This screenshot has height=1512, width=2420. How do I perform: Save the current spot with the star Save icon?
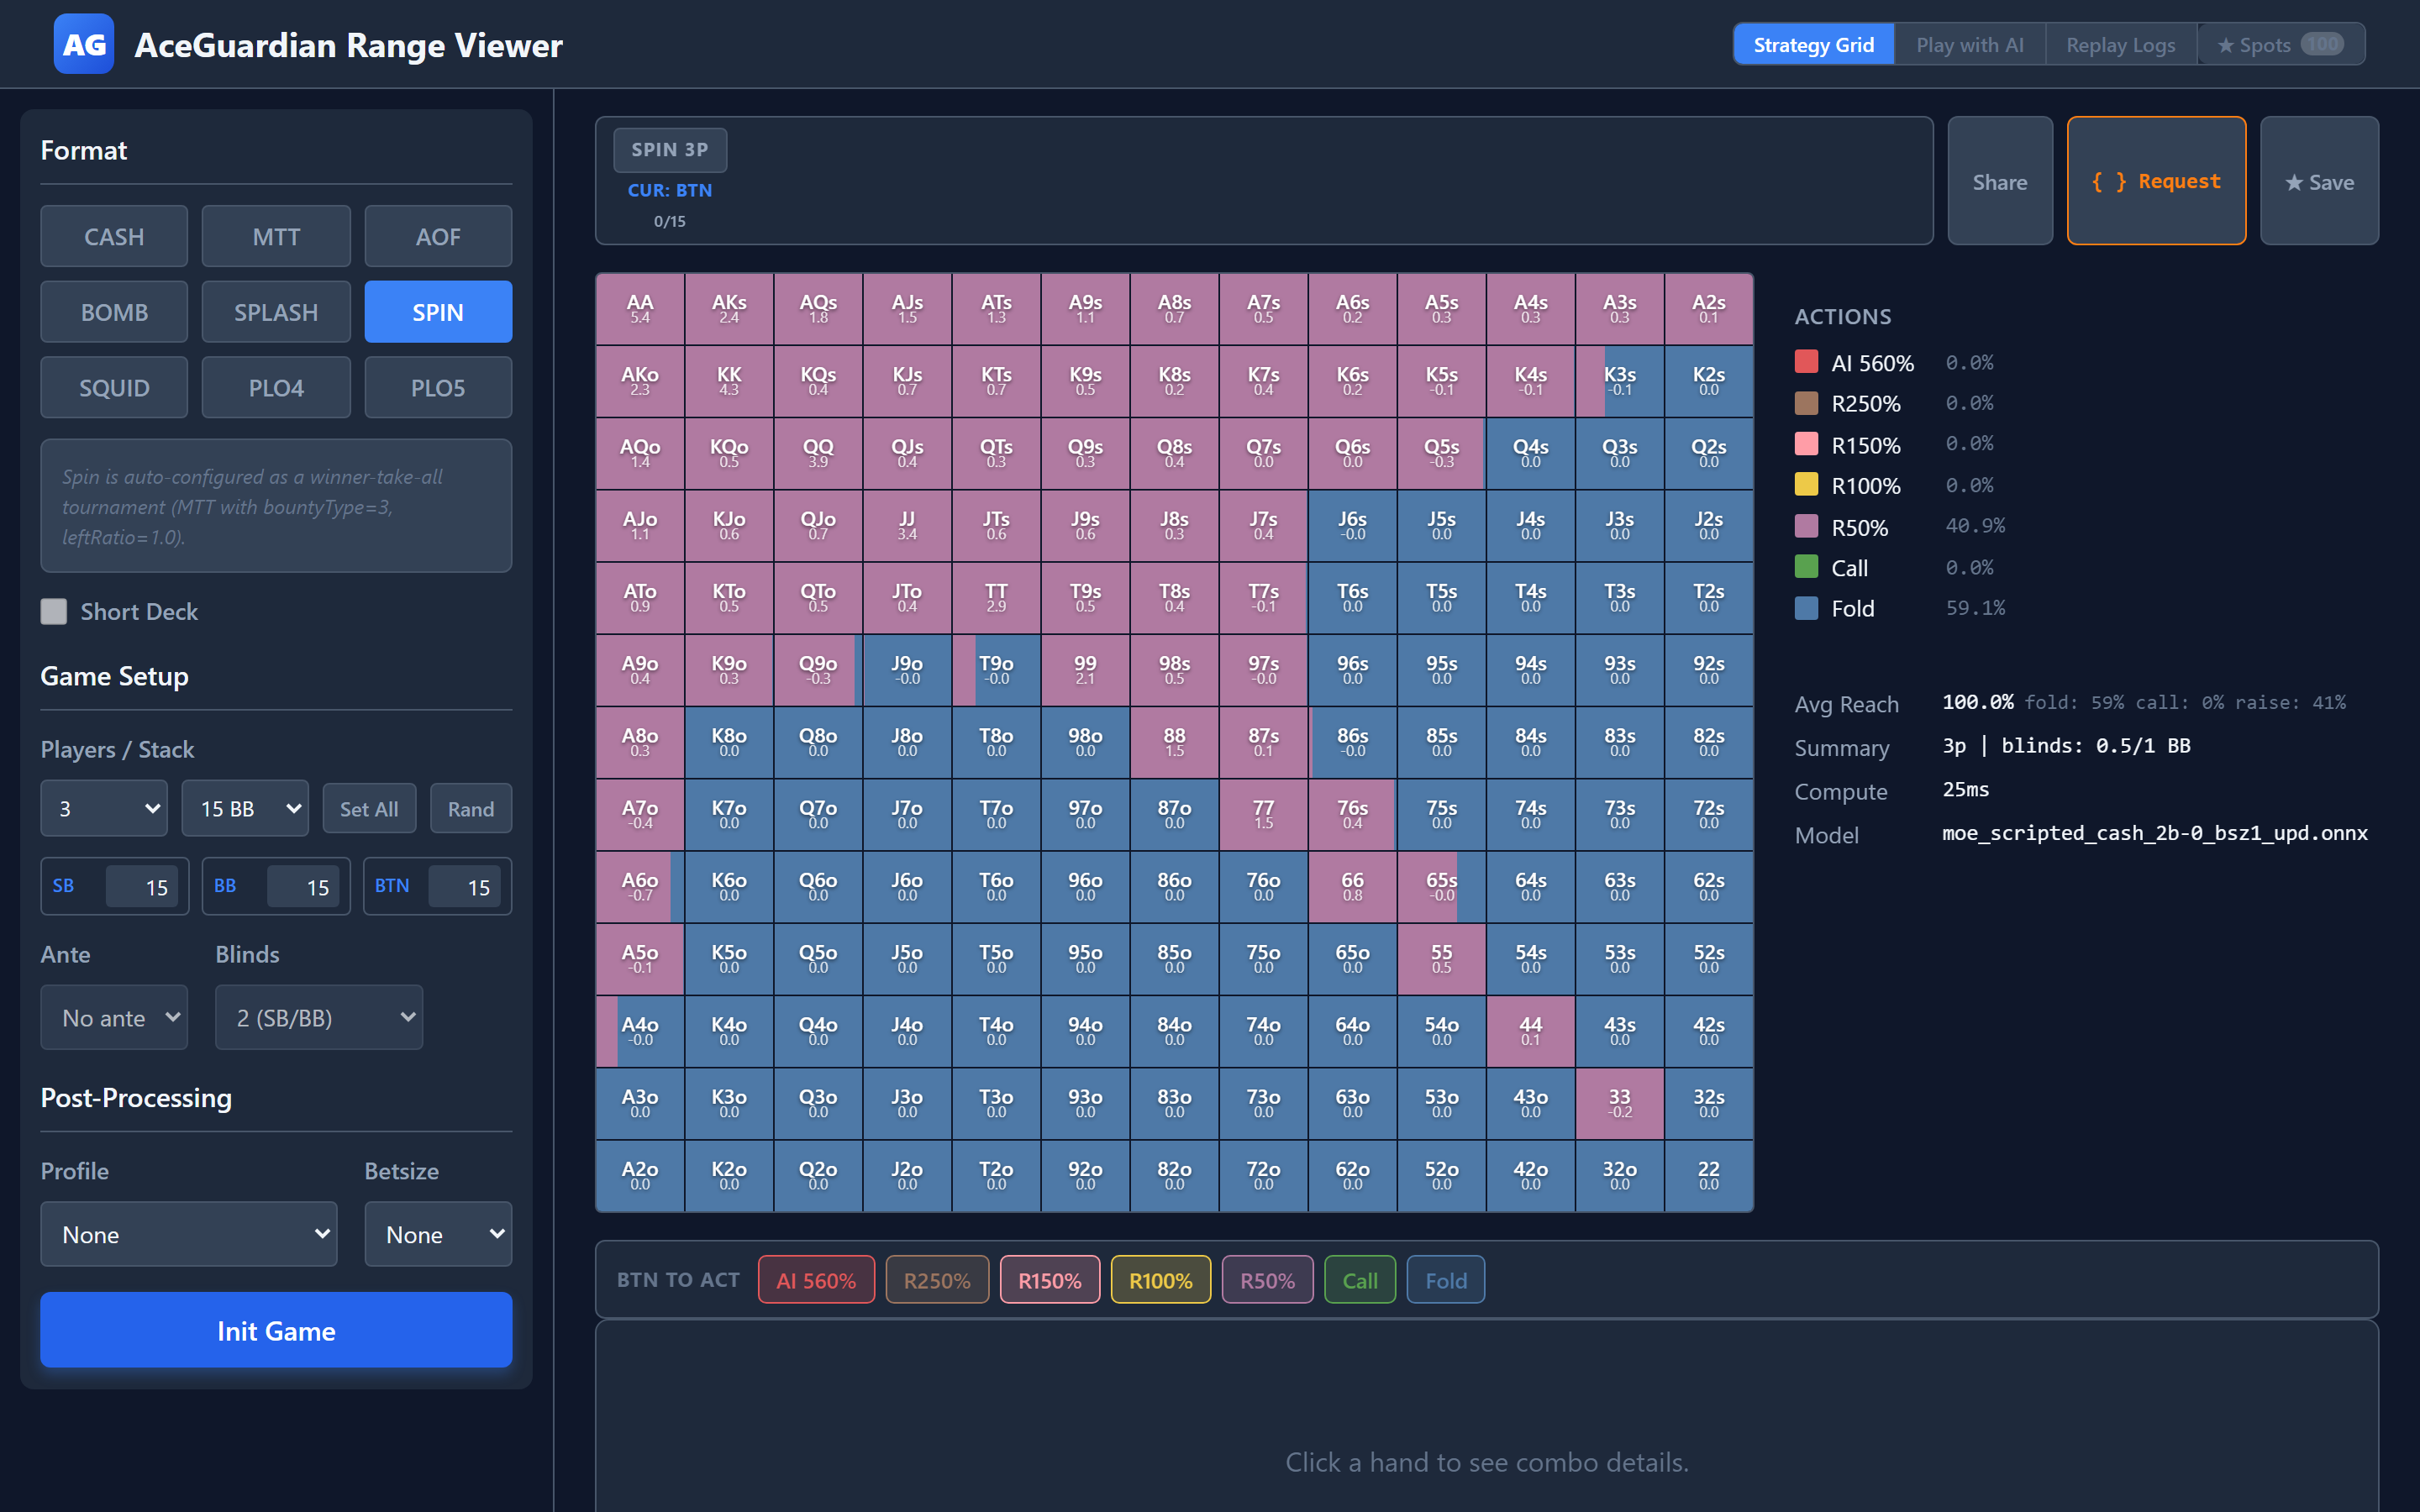click(2319, 181)
